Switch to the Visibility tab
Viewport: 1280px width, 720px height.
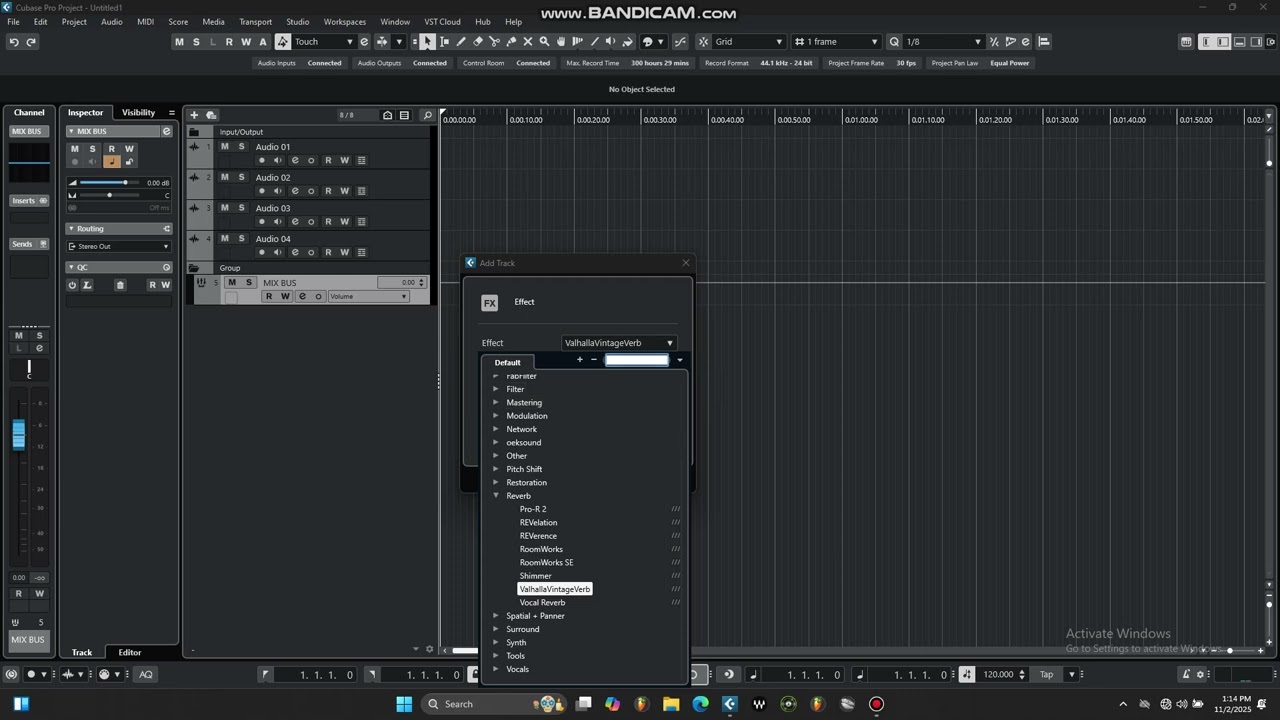(x=138, y=113)
